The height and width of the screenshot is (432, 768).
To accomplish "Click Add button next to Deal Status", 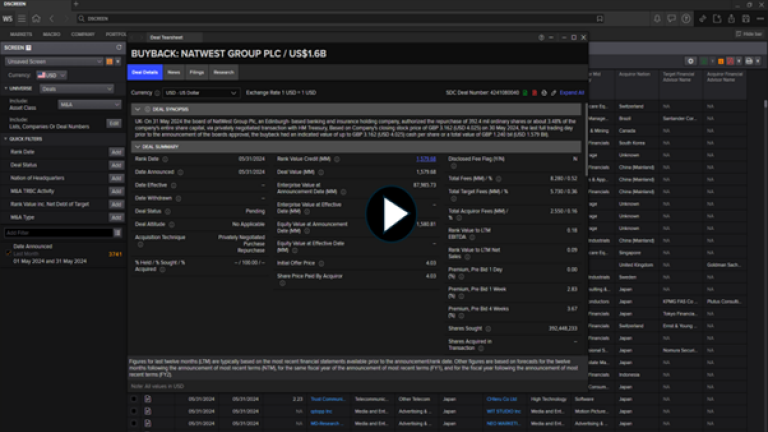I will click(x=115, y=165).
